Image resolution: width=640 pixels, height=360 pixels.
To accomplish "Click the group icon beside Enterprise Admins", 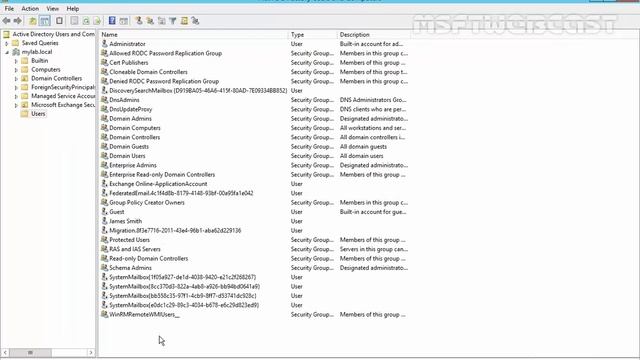I will (x=104, y=164).
